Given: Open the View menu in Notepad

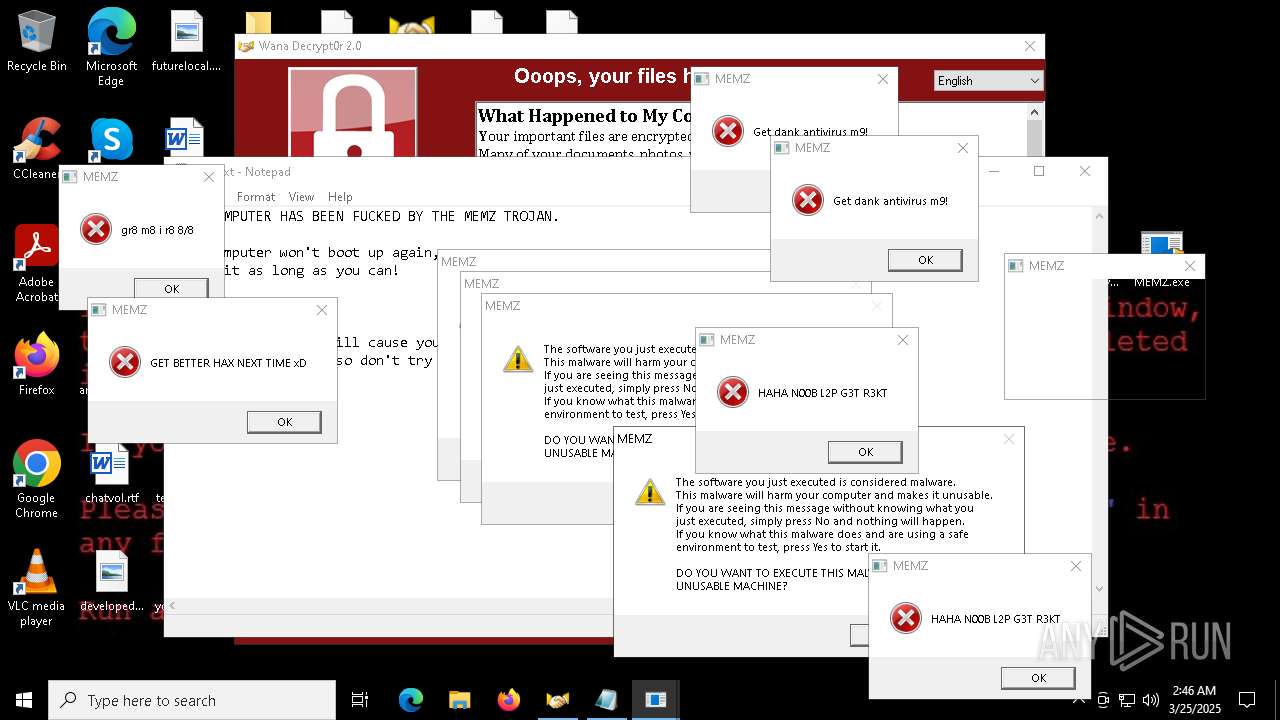Looking at the screenshot, I should [301, 197].
